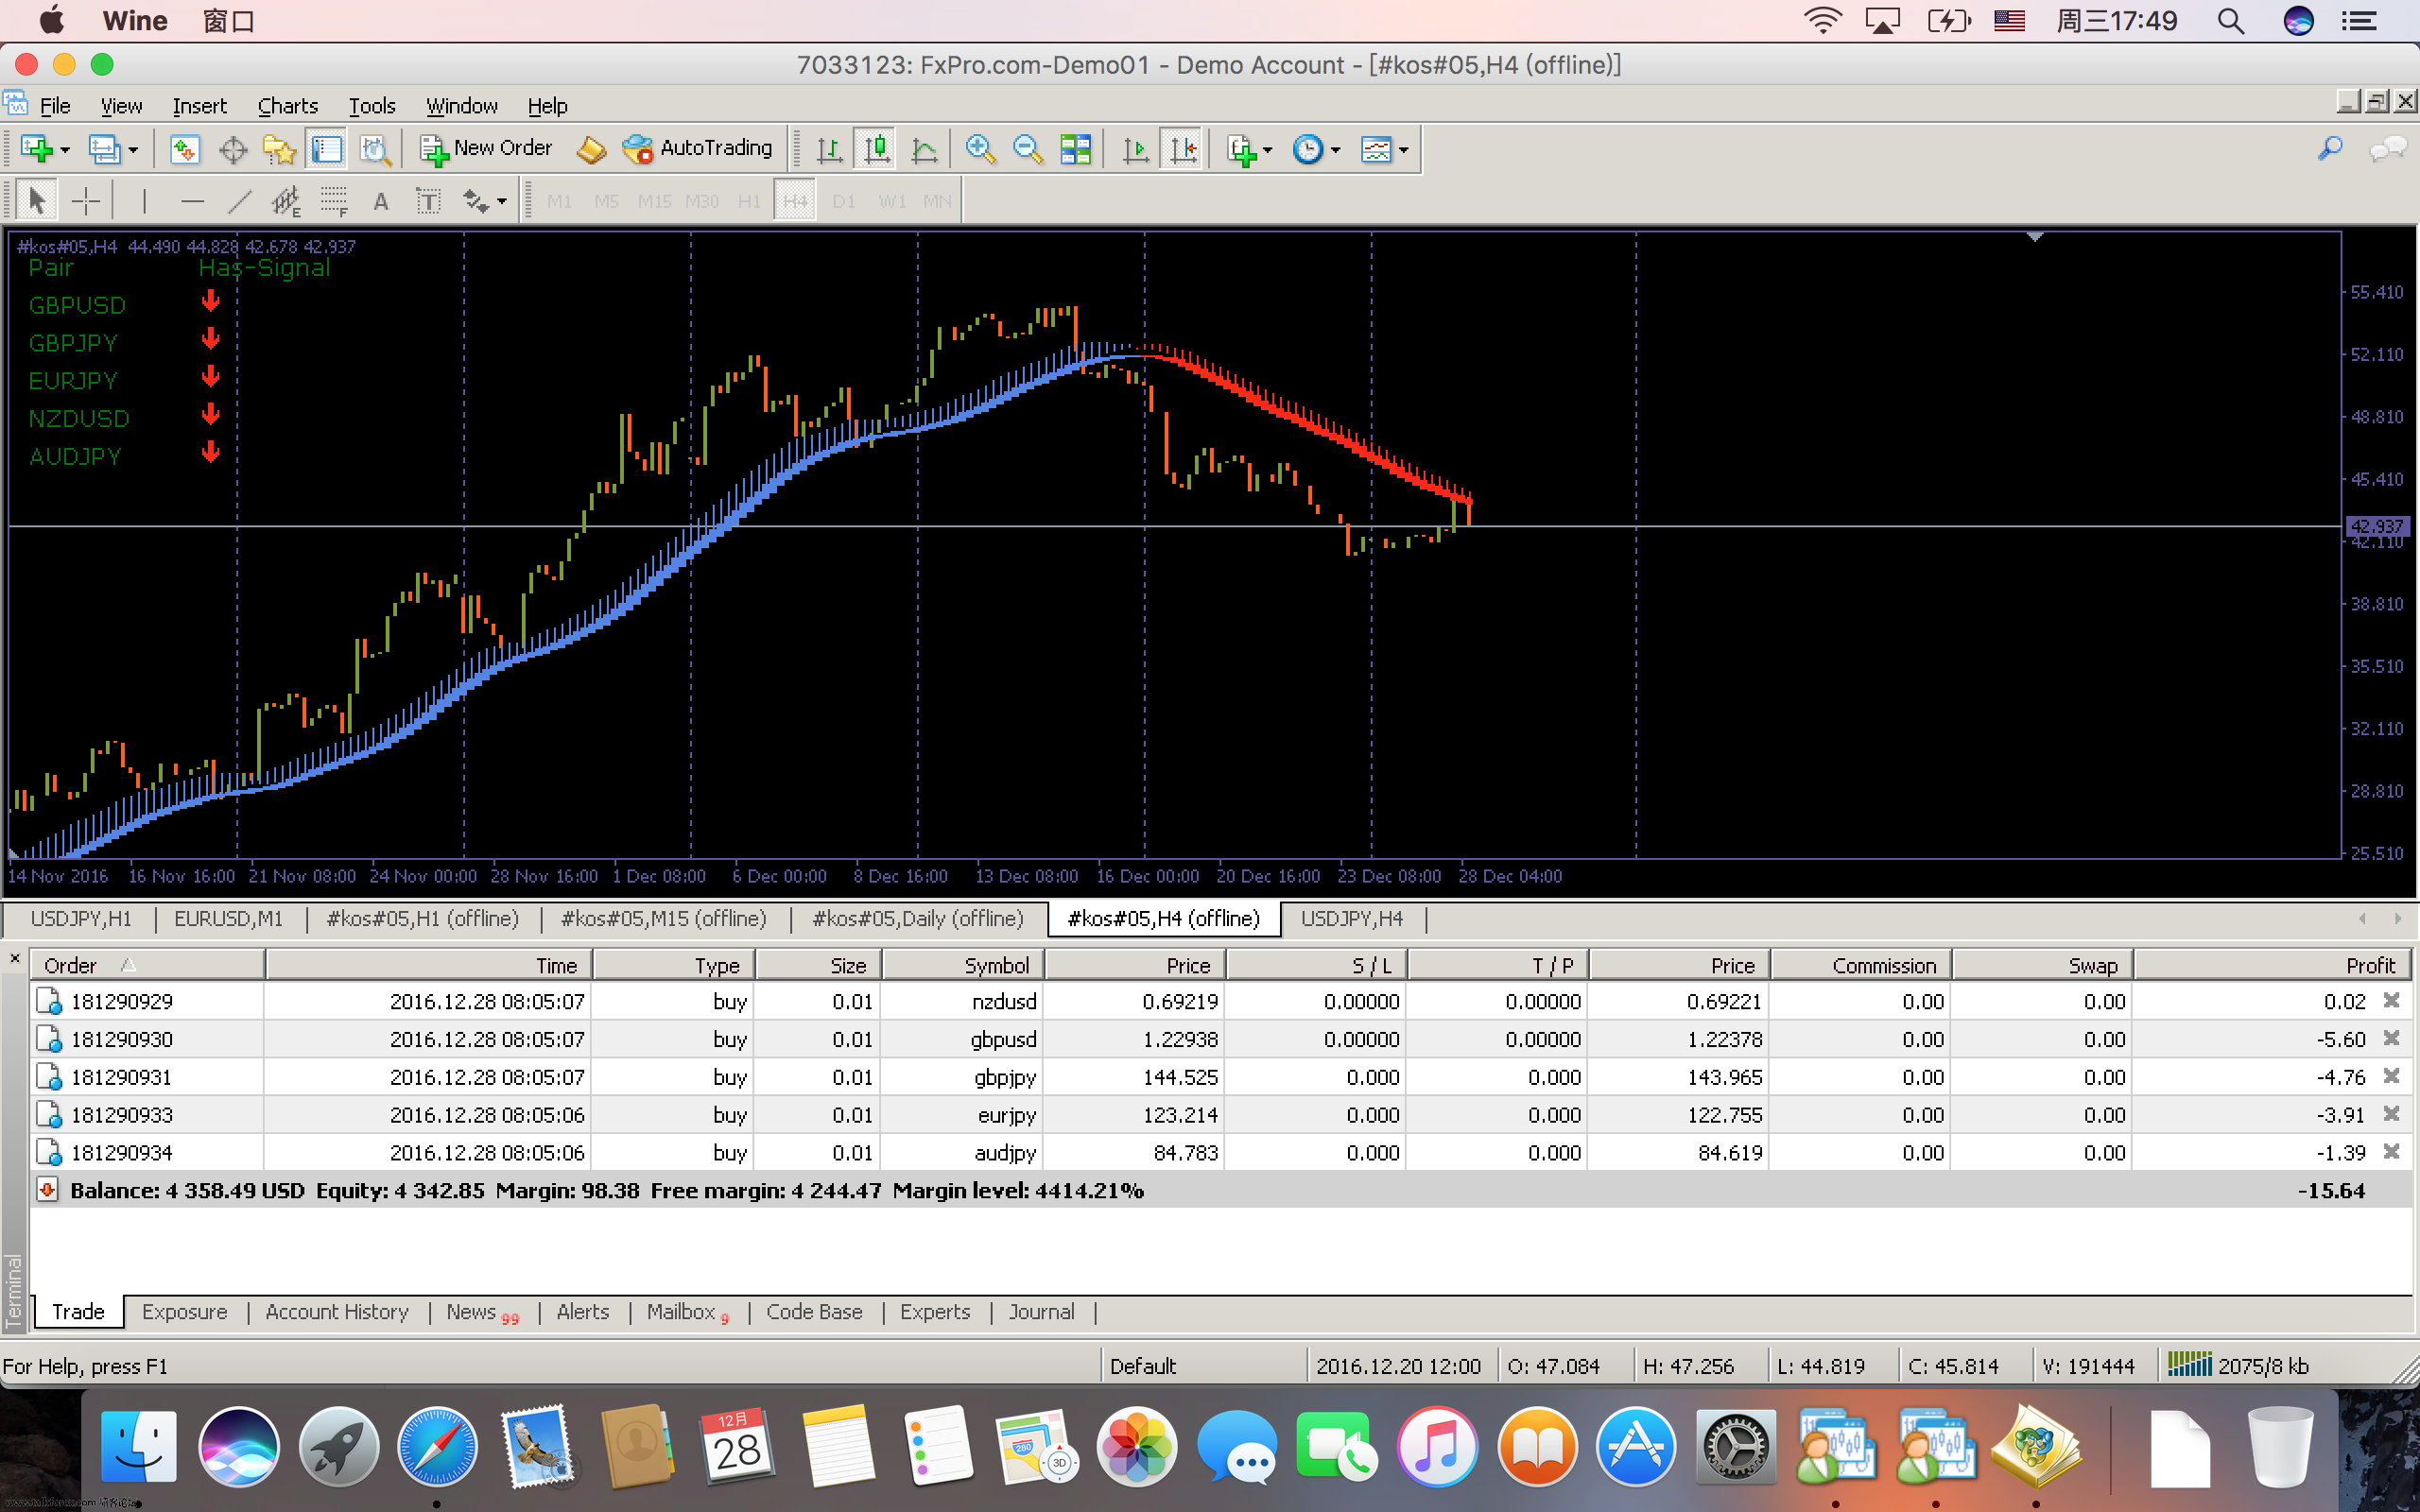Open the Experts terminal tab
The height and width of the screenshot is (1512, 2420).
[x=935, y=1312]
